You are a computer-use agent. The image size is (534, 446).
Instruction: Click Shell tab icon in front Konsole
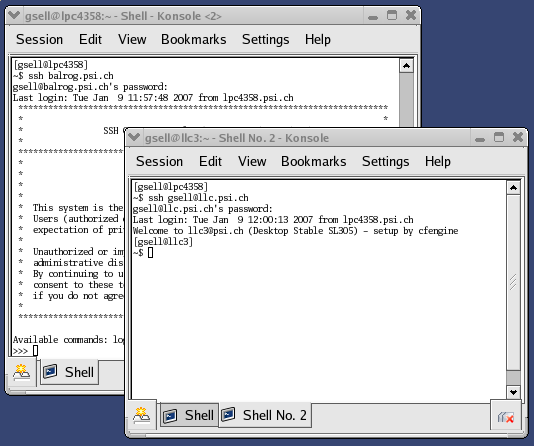(x=170, y=415)
